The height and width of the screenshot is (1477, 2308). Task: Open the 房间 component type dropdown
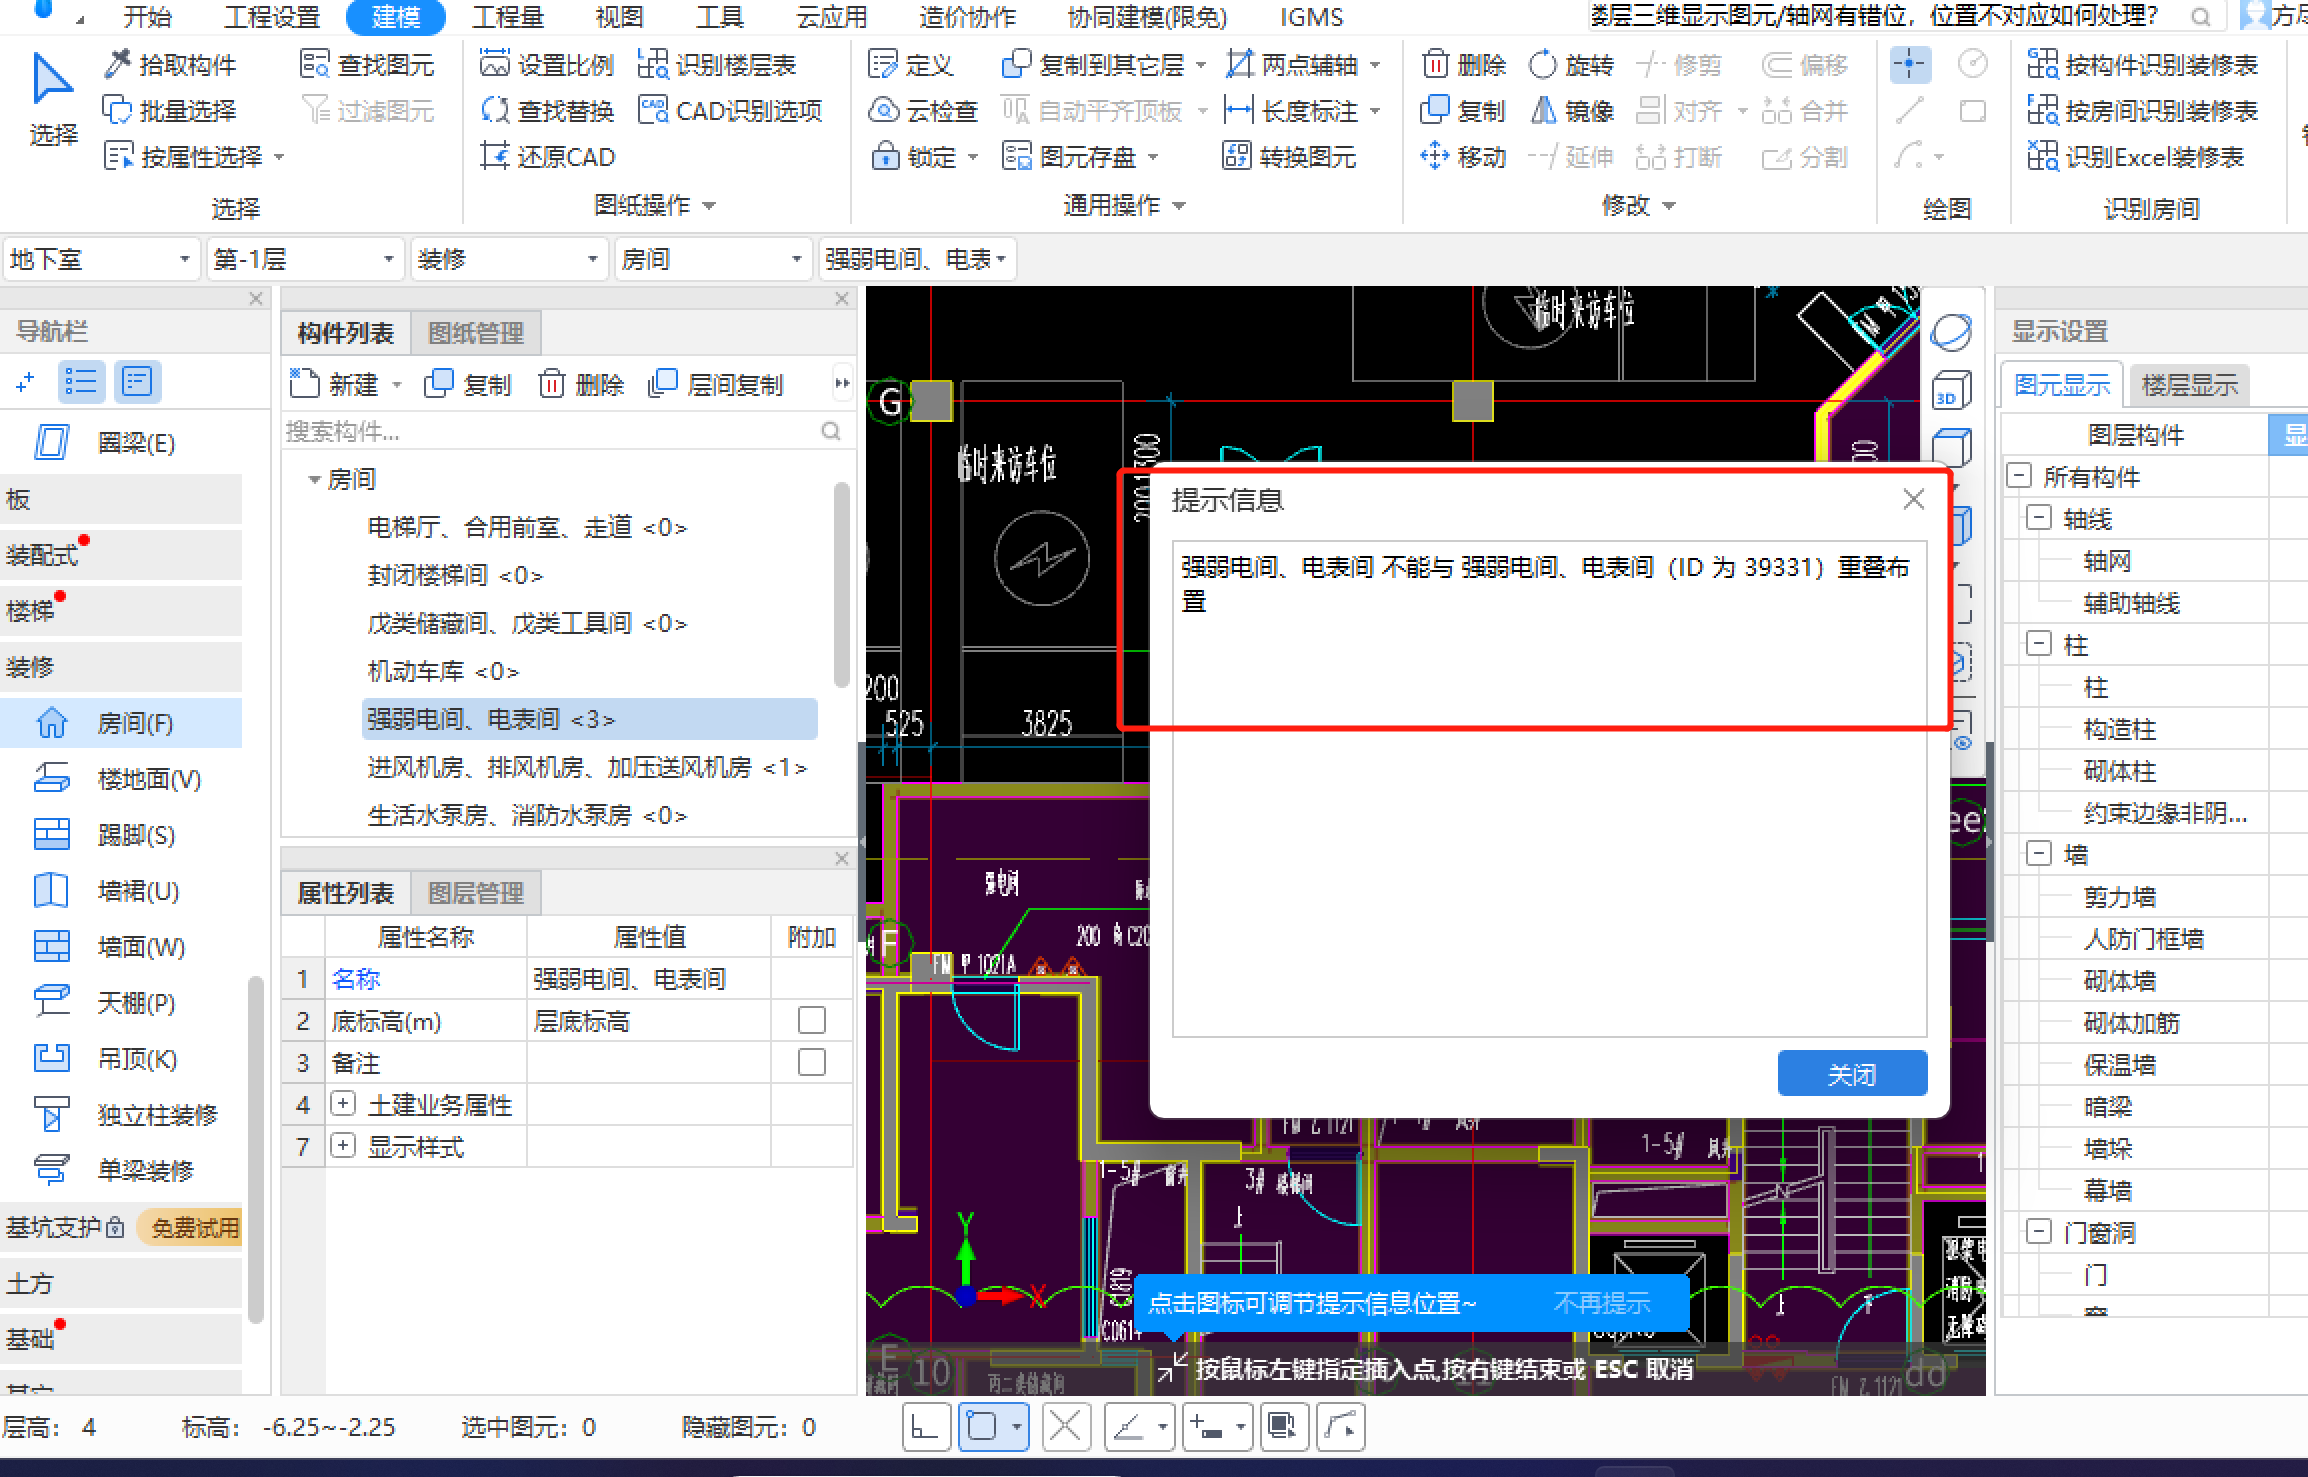click(x=713, y=259)
